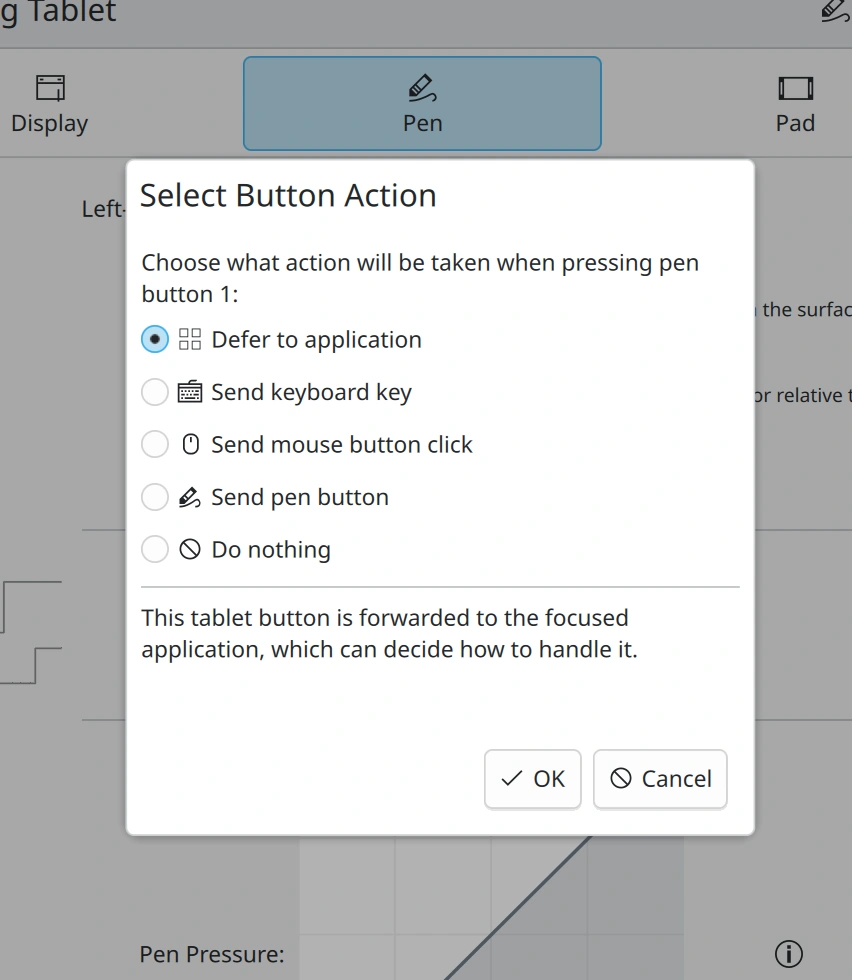Click the drawing tablet icon in title bar
Viewport: 852px width, 980px height.
835,11
